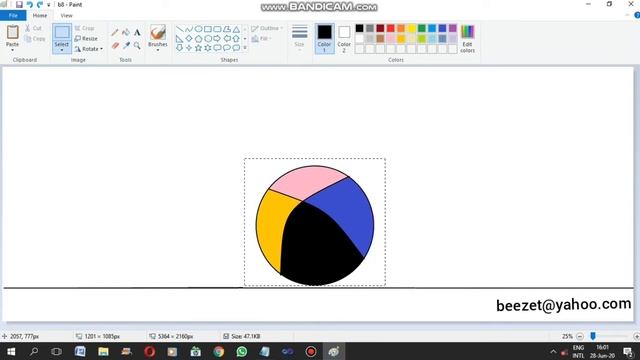Viewport: 640px width, 360px height.
Task: Choose the Four-point star shape
Action: tap(189, 48)
